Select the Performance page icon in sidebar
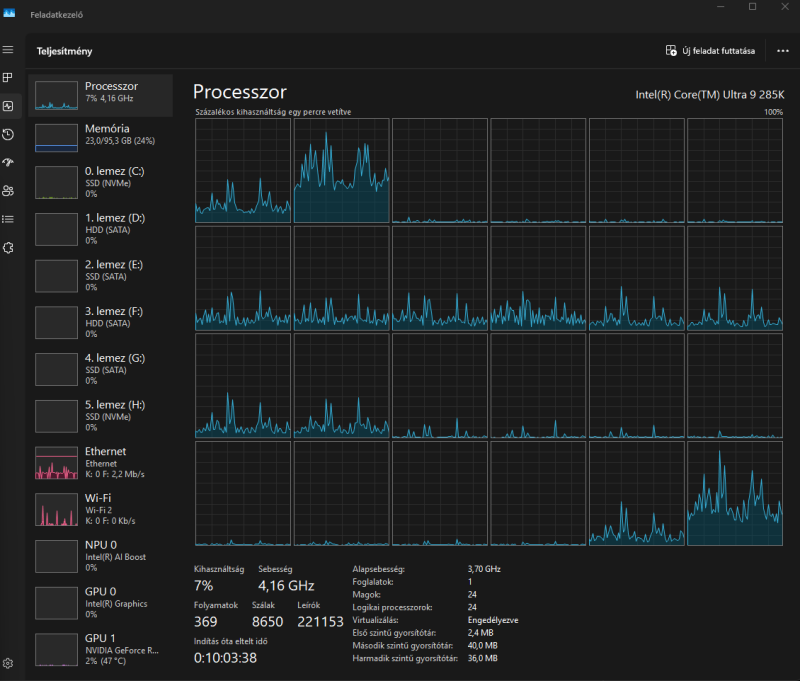This screenshot has height=681, width=800. click(8, 106)
